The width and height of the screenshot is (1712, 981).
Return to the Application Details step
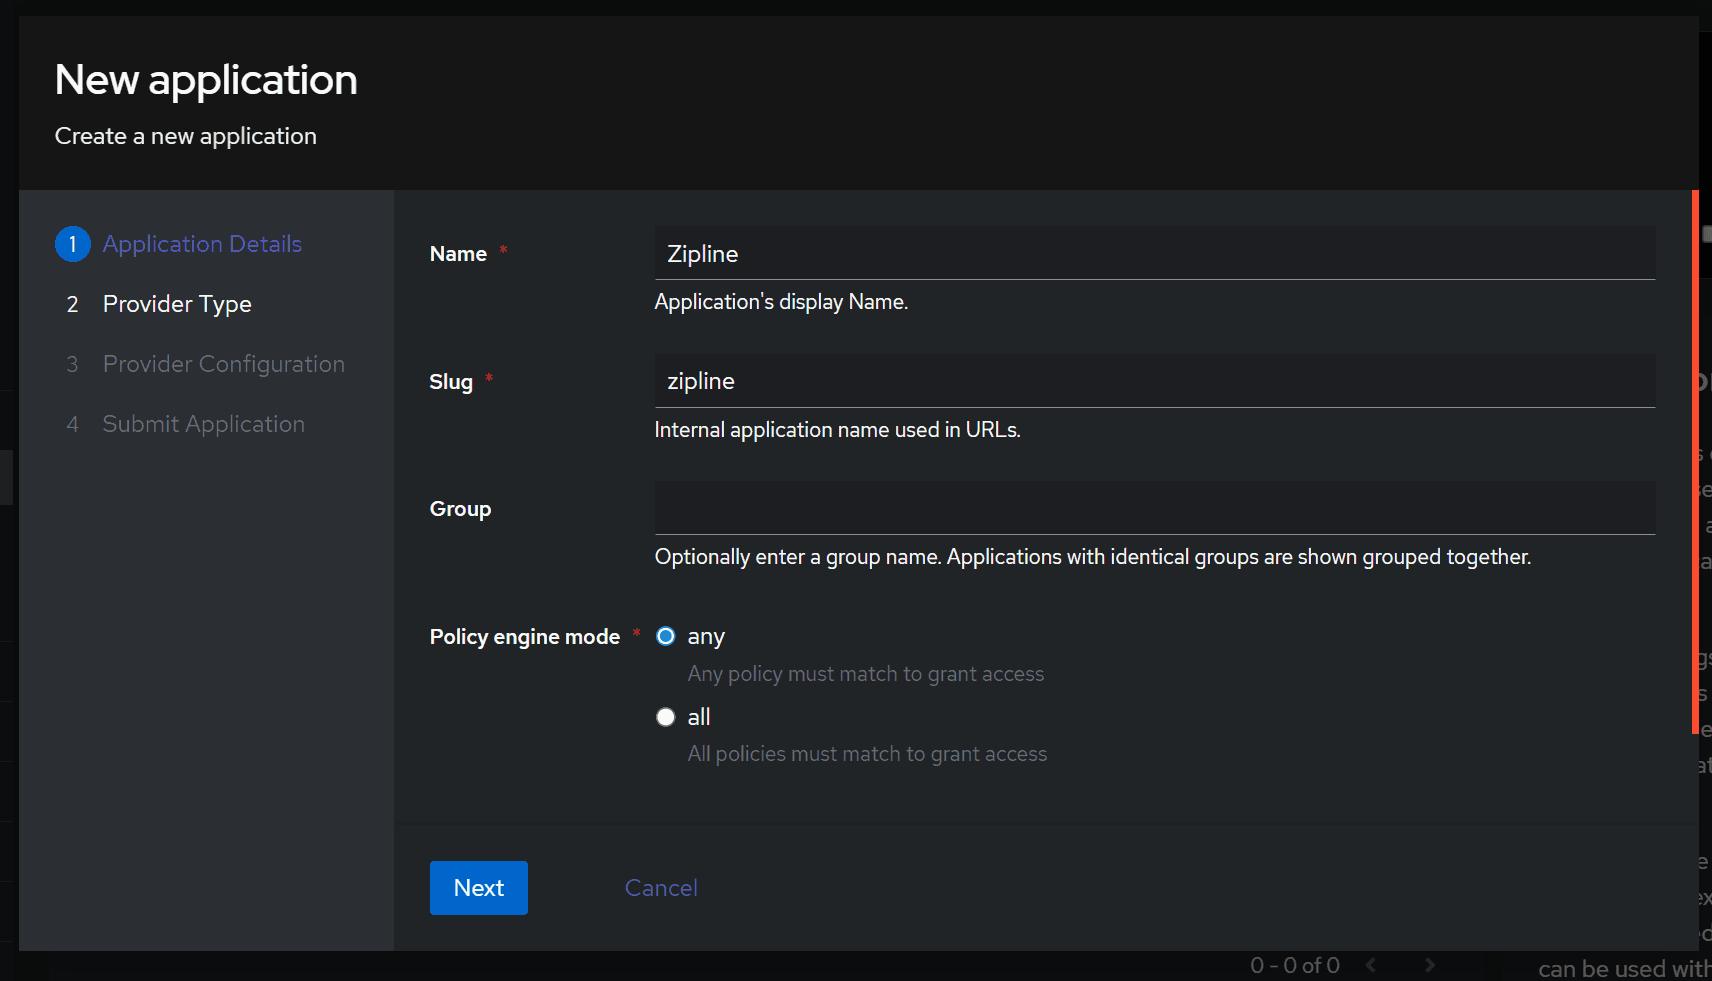(201, 243)
